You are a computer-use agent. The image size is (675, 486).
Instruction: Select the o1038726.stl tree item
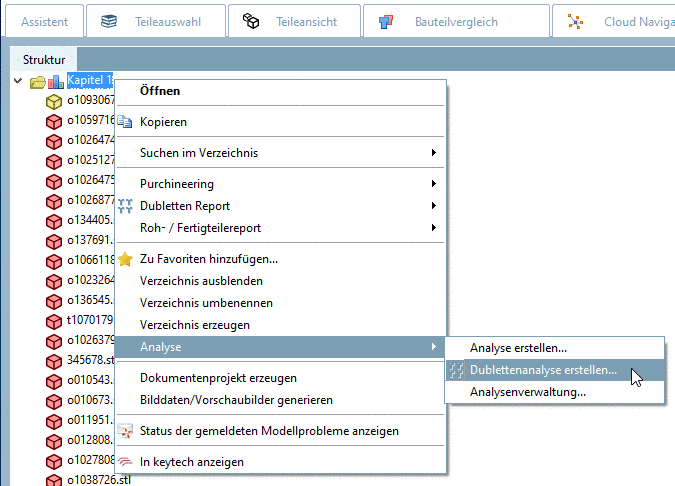(x=98, y=481)
